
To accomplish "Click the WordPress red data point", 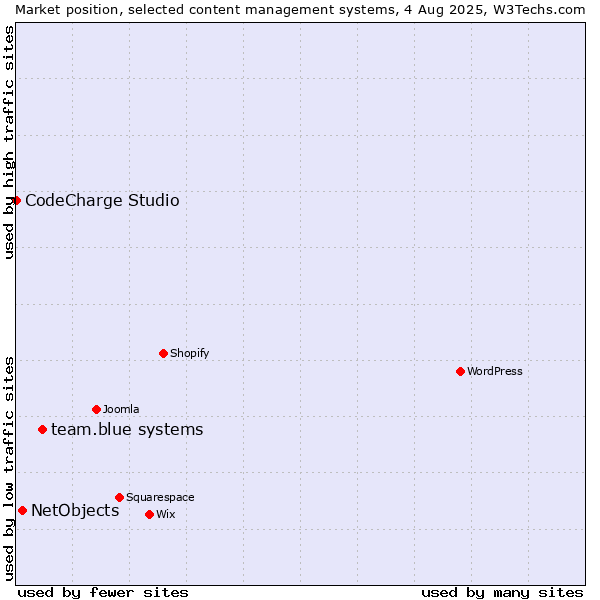I will pos(460,371).
